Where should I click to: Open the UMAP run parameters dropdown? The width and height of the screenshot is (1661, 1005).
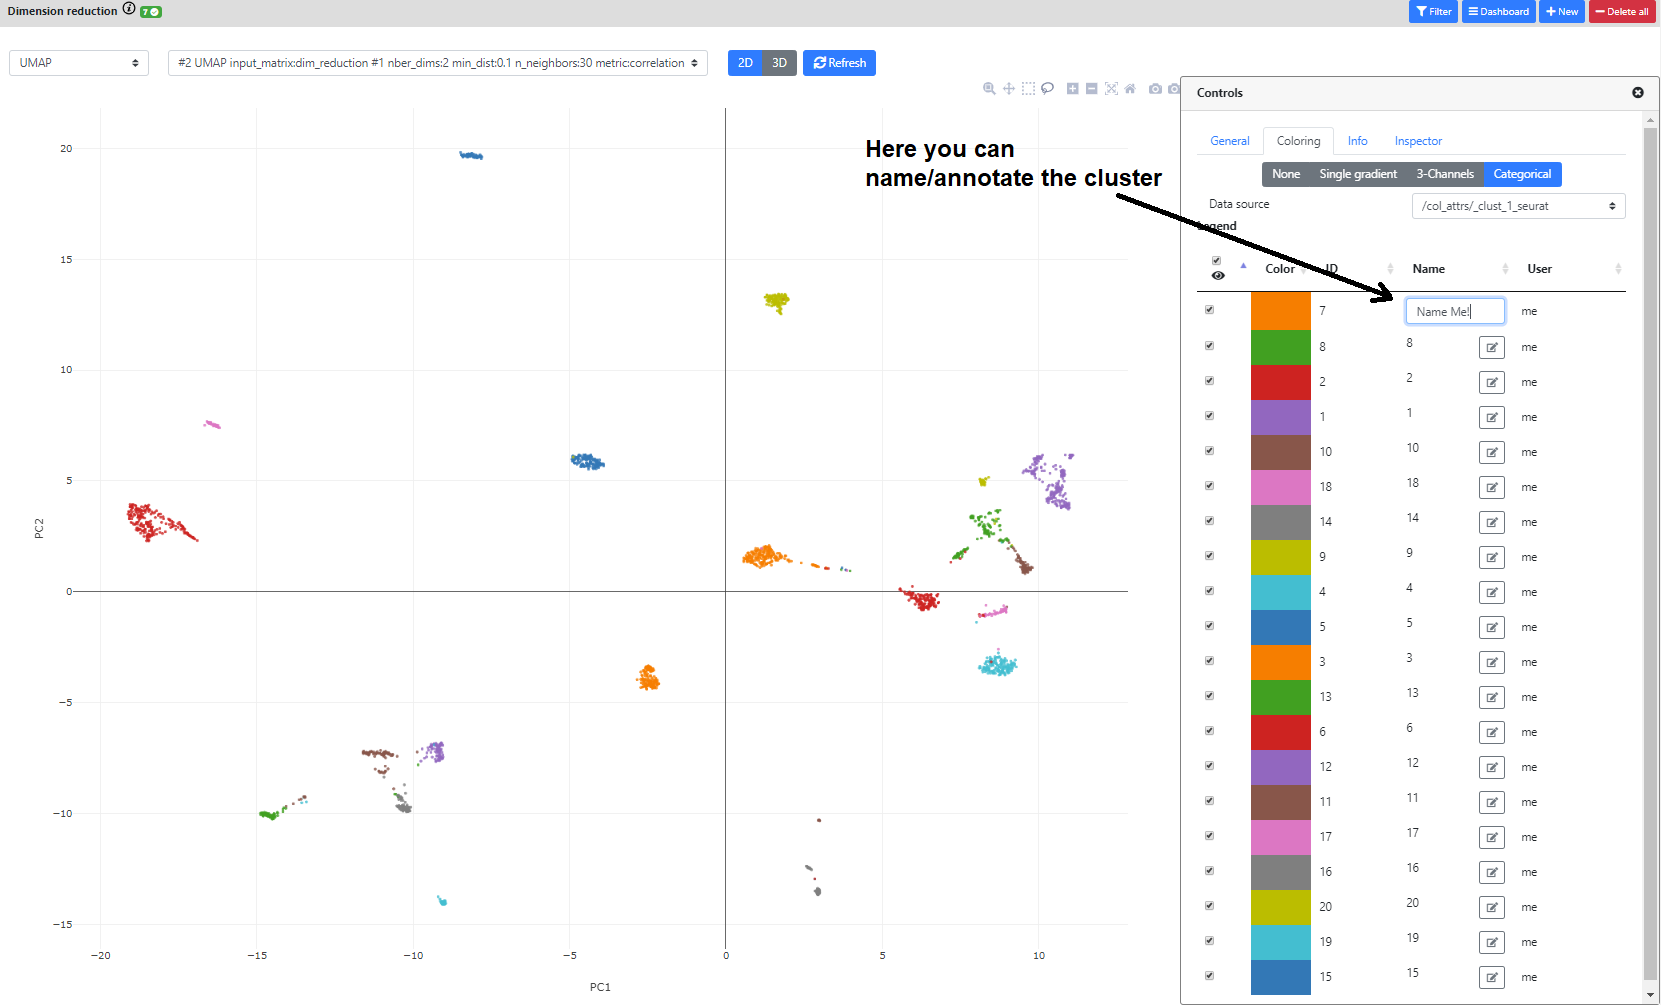438,63
